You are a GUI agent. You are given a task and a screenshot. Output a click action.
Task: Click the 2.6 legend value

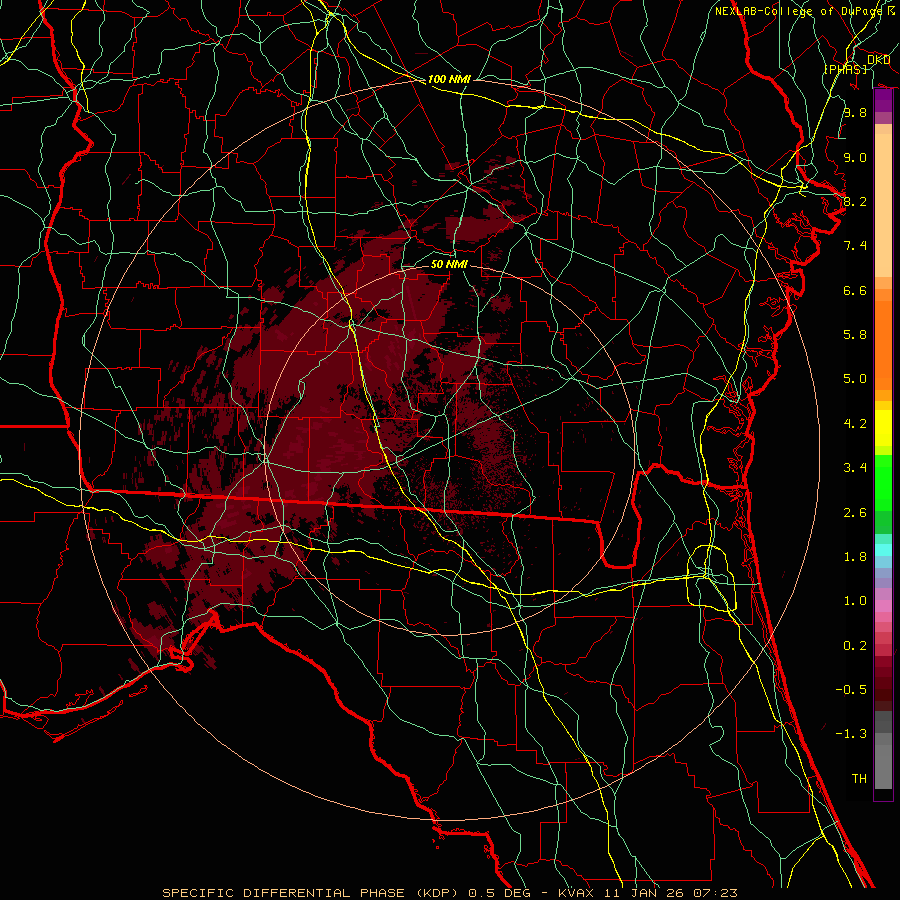point(855,513)
